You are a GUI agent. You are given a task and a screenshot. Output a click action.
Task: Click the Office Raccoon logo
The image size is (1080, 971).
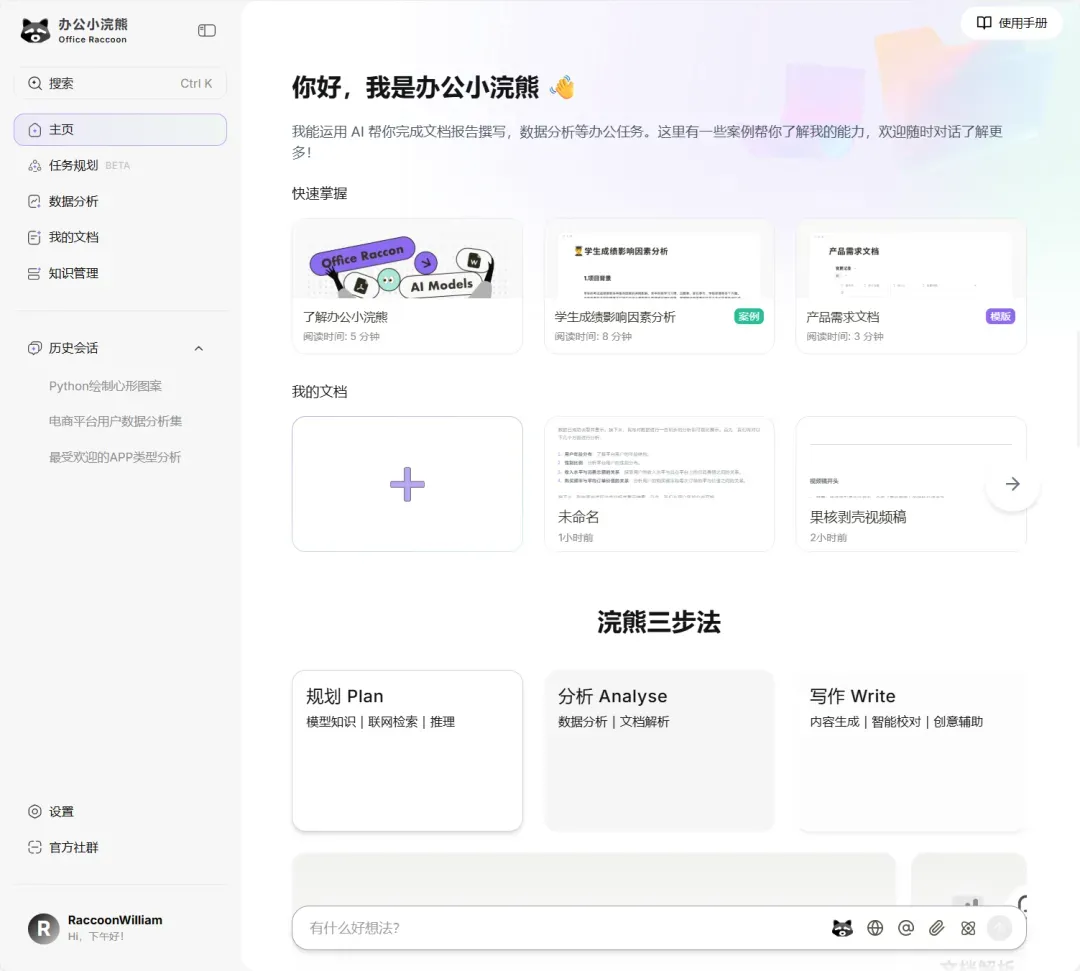(74, 30)
